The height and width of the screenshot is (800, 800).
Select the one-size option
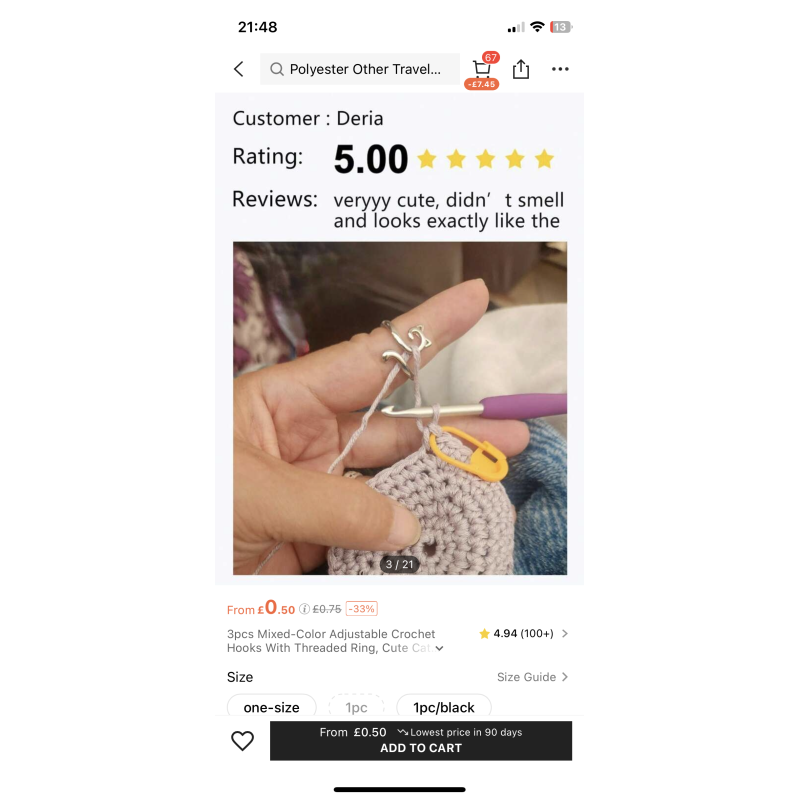tap(271, 707)
